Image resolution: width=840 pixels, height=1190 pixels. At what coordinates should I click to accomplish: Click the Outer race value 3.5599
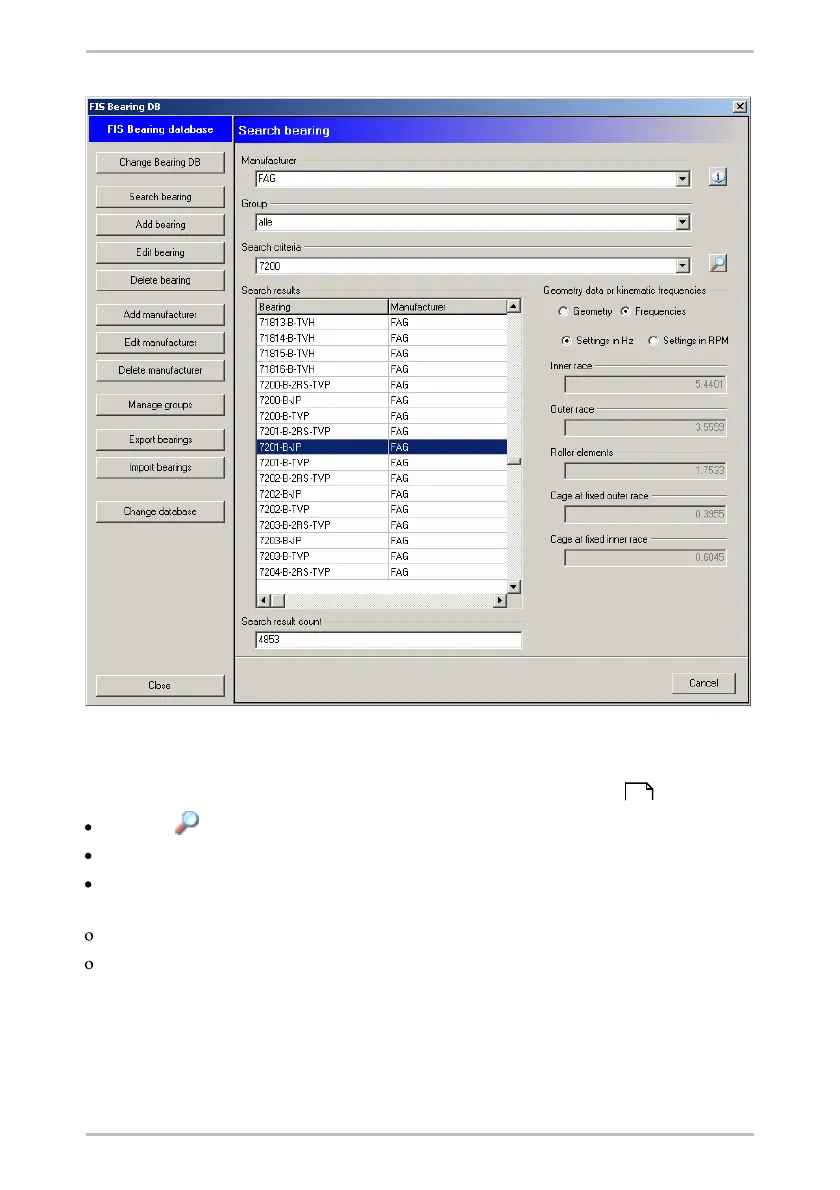pos(646,428)
